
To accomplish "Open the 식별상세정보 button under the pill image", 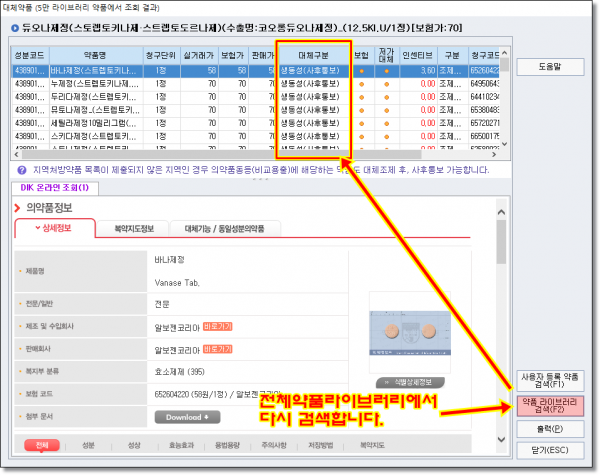I will click(410, 382).
